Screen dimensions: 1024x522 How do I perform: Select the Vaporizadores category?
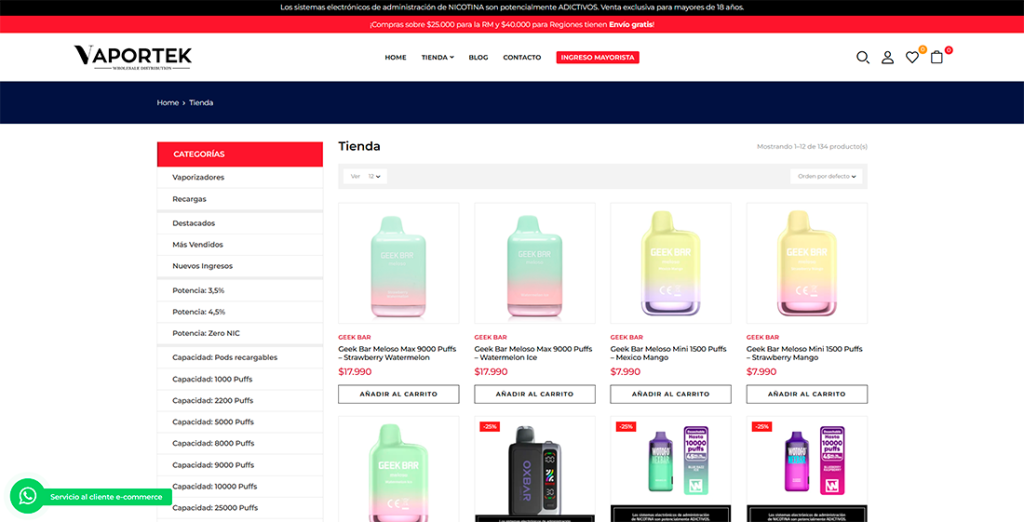click(240, 177)
